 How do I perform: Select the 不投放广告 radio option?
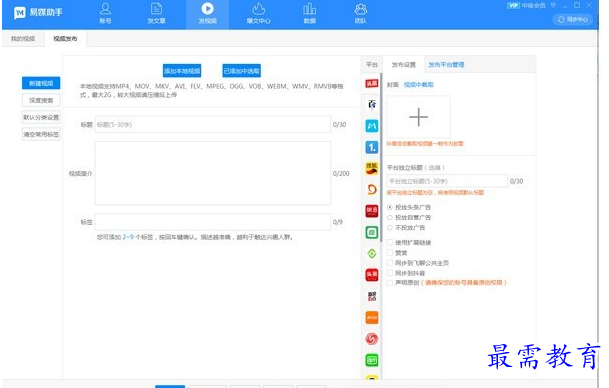coord(390,228)
